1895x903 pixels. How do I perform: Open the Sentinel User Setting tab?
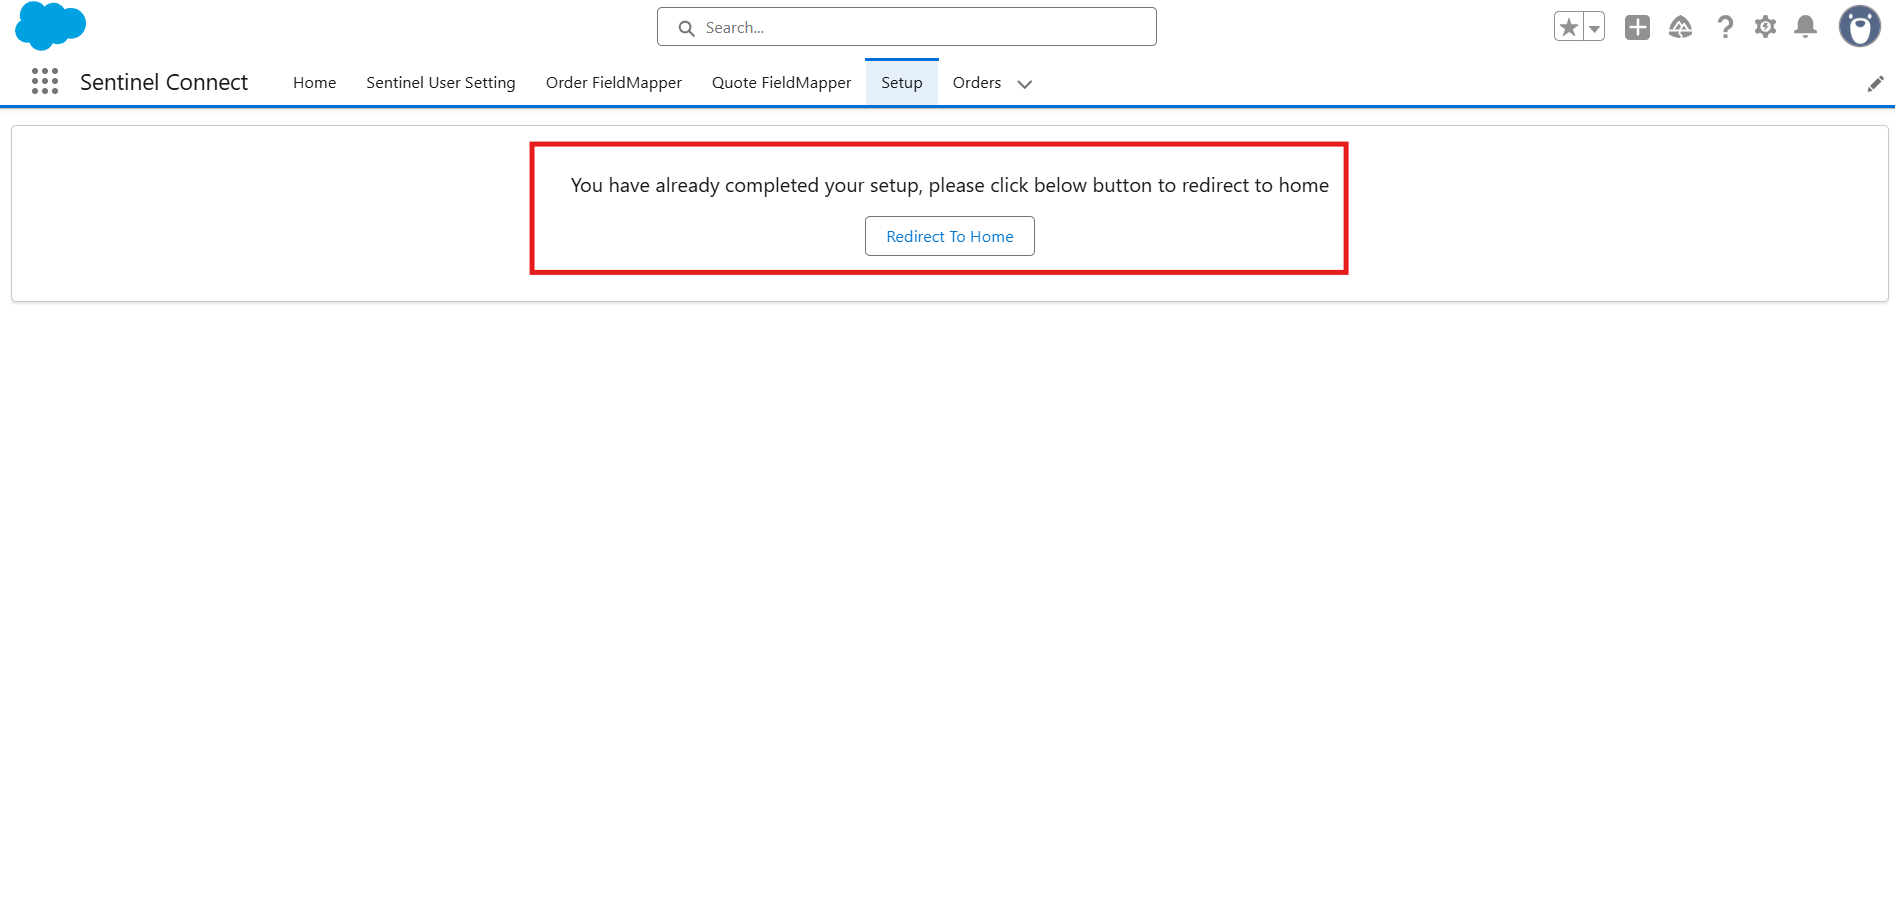pos(440,83)
